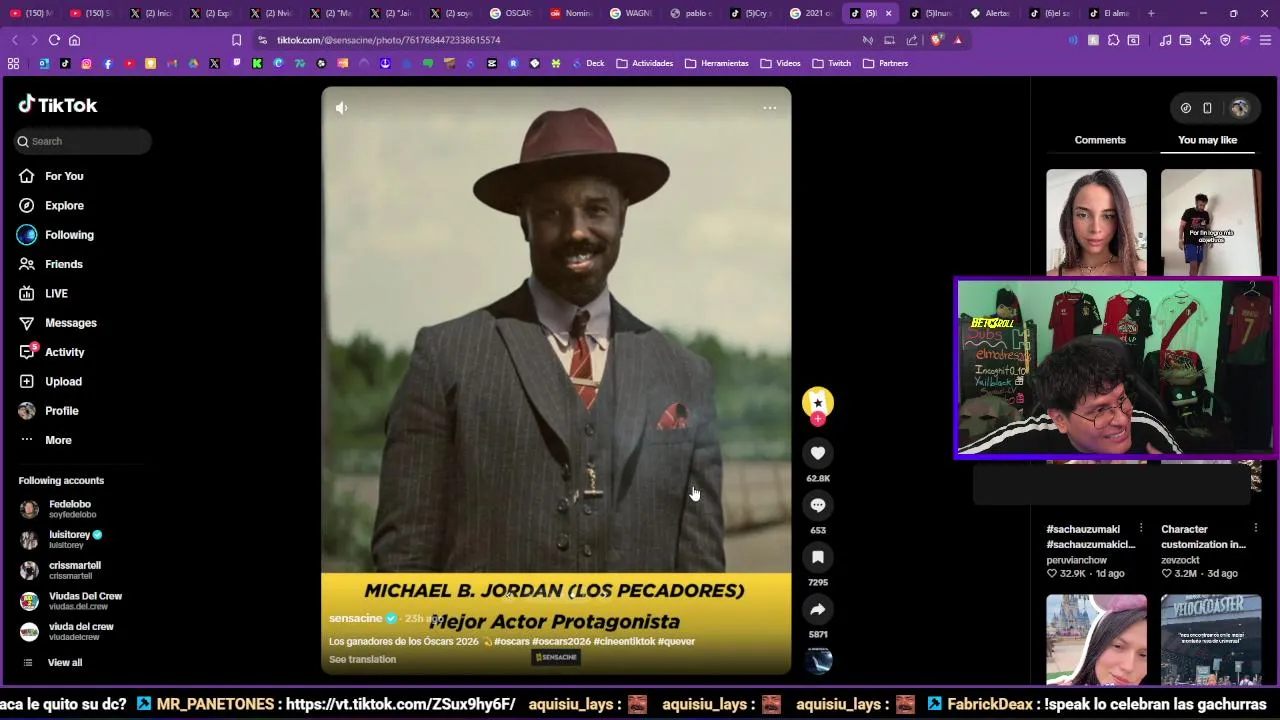The width and height of the screenshot is (1280, 720).
Task: Like the post with 62.8K hearts
Action: coord(818,453)
